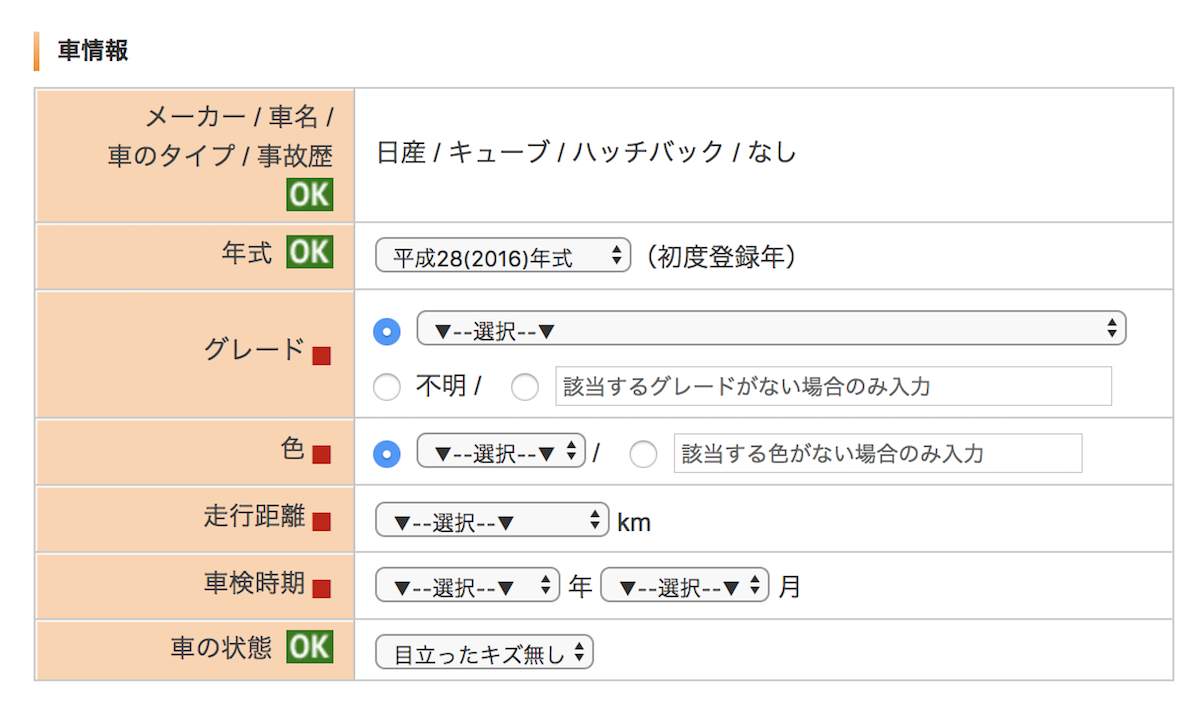Open the 走行距離 km dropdown

coord(492,521)
